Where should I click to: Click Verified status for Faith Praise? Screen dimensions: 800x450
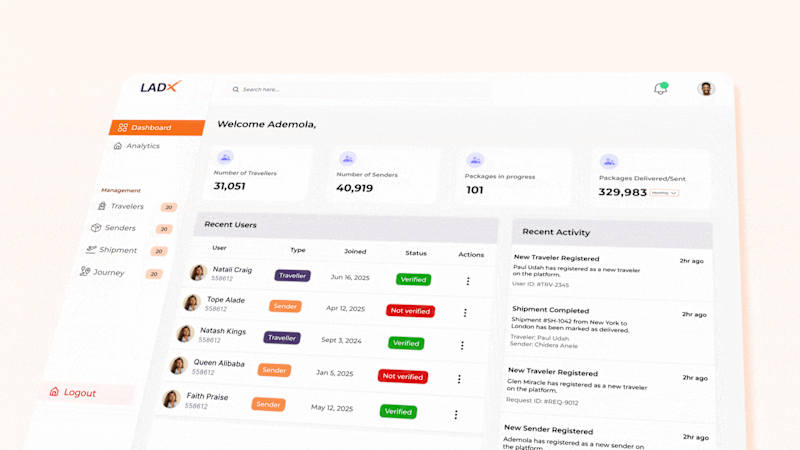coord(398,412)
